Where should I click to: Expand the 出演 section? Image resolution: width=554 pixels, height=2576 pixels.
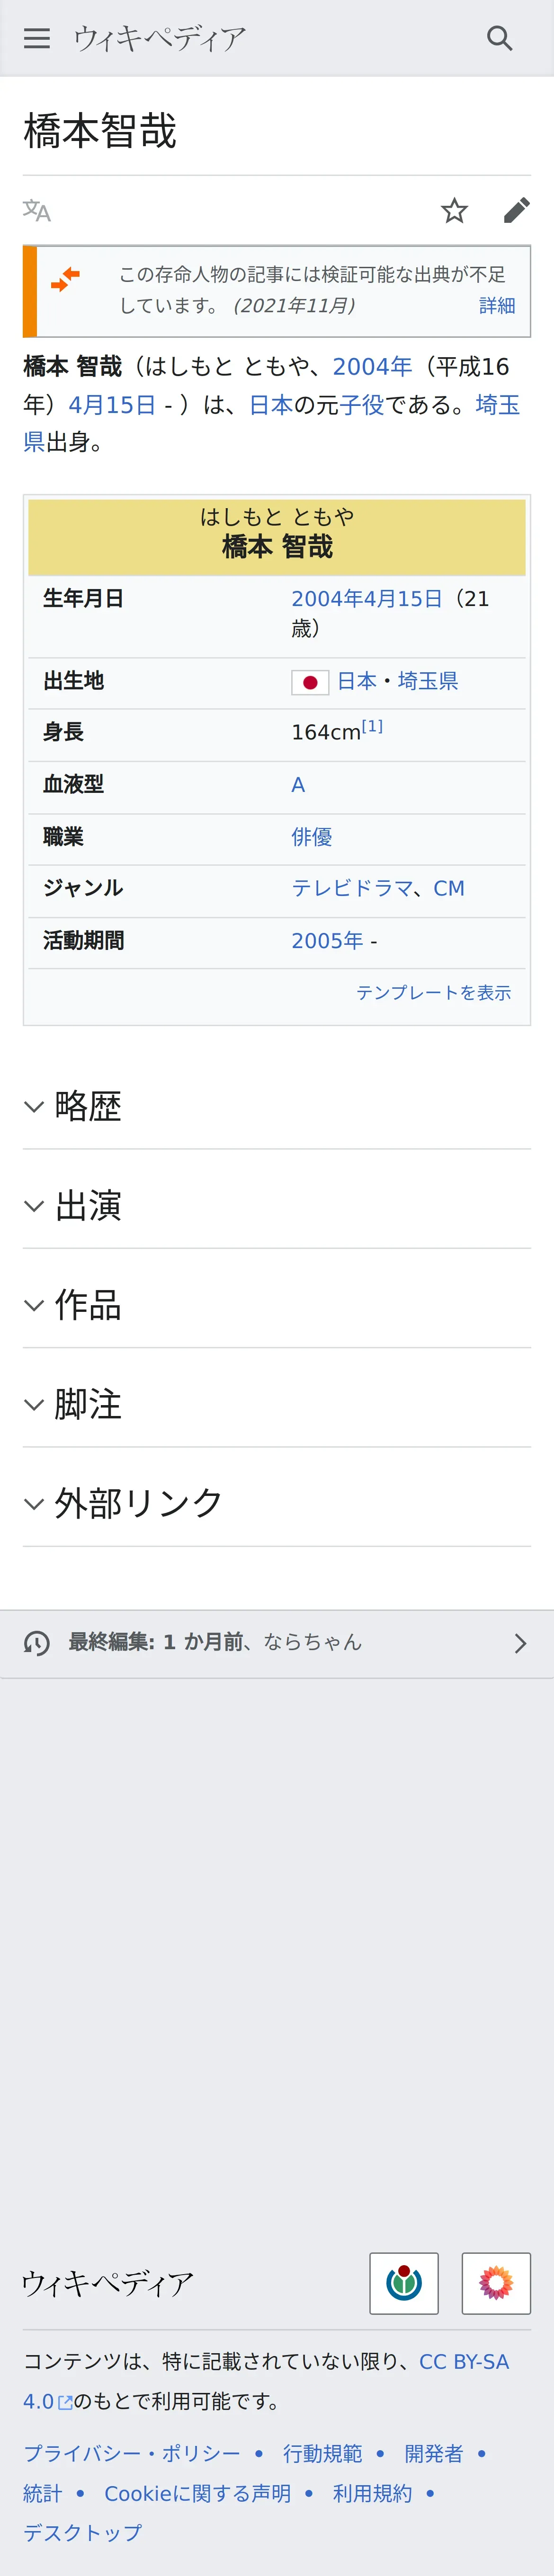click(88, 1205)
